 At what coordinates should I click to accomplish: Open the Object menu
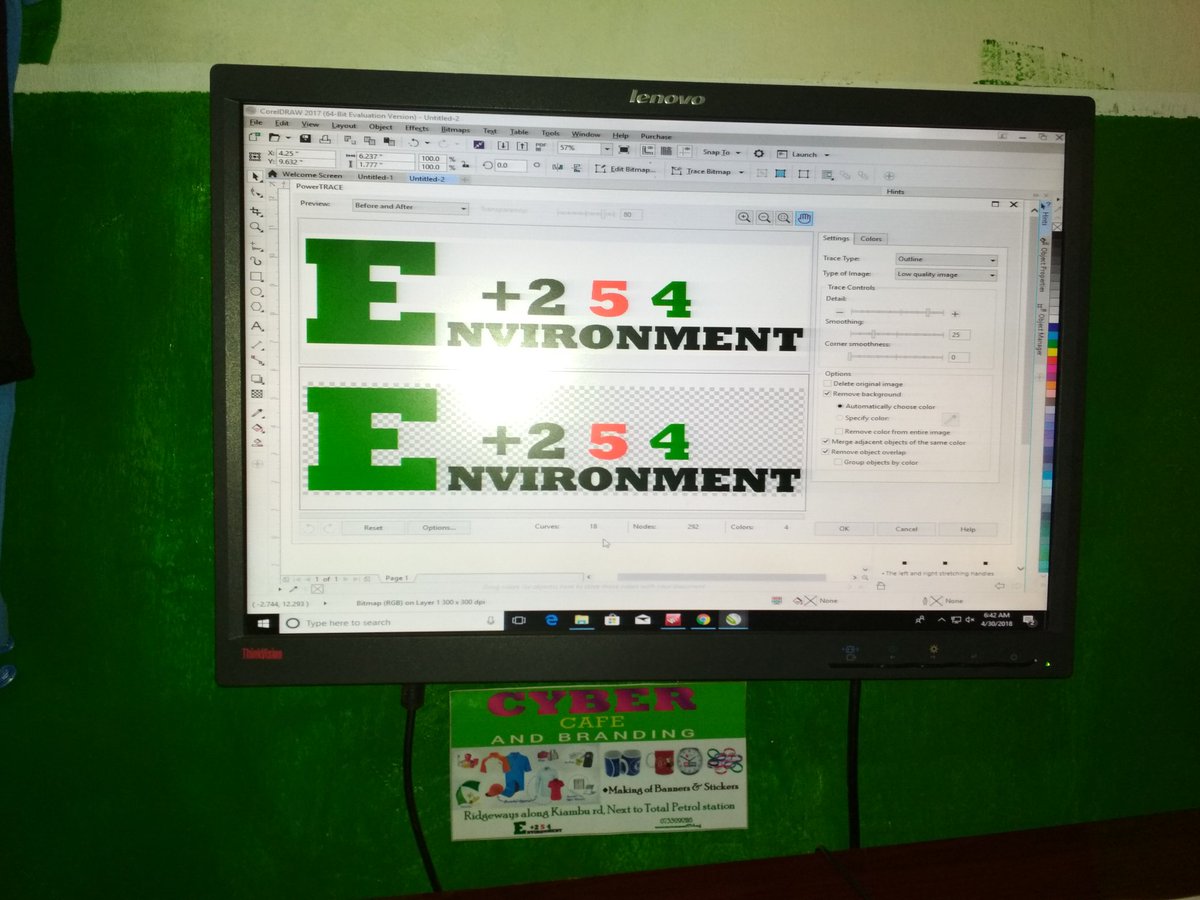[380, 127]
